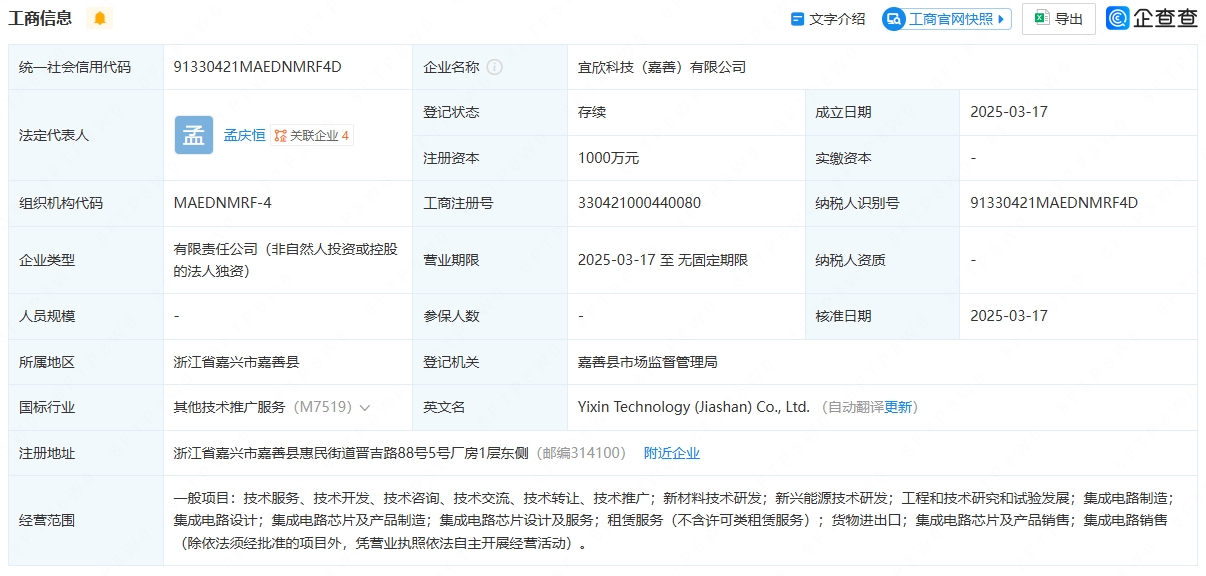
Task: Click the 嘉善县市场监督管理局 registration authority
Action: point(647,362)
